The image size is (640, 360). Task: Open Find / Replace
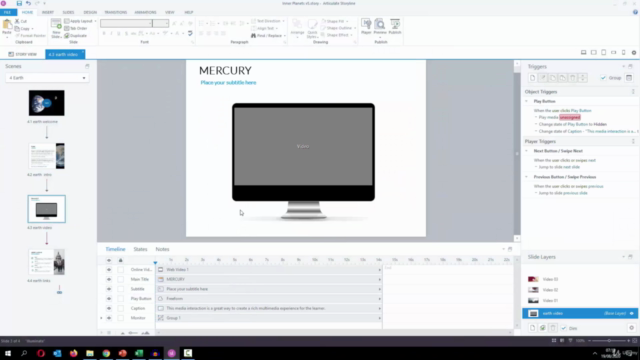pos(268,36)
